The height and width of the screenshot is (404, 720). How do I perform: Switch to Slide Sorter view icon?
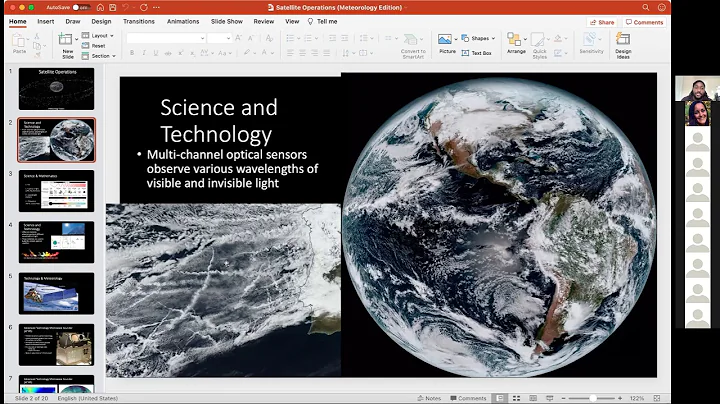pos(516,398)
